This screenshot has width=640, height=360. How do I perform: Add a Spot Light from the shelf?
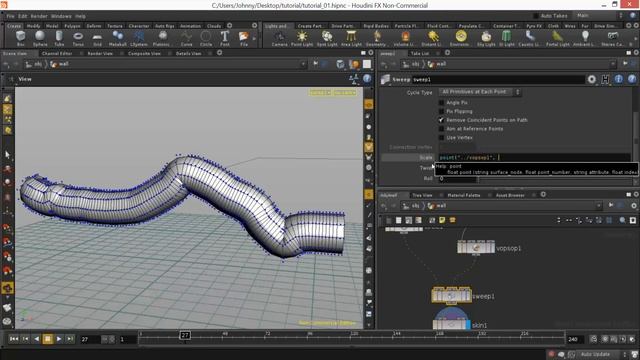click(x=327, y=38)
